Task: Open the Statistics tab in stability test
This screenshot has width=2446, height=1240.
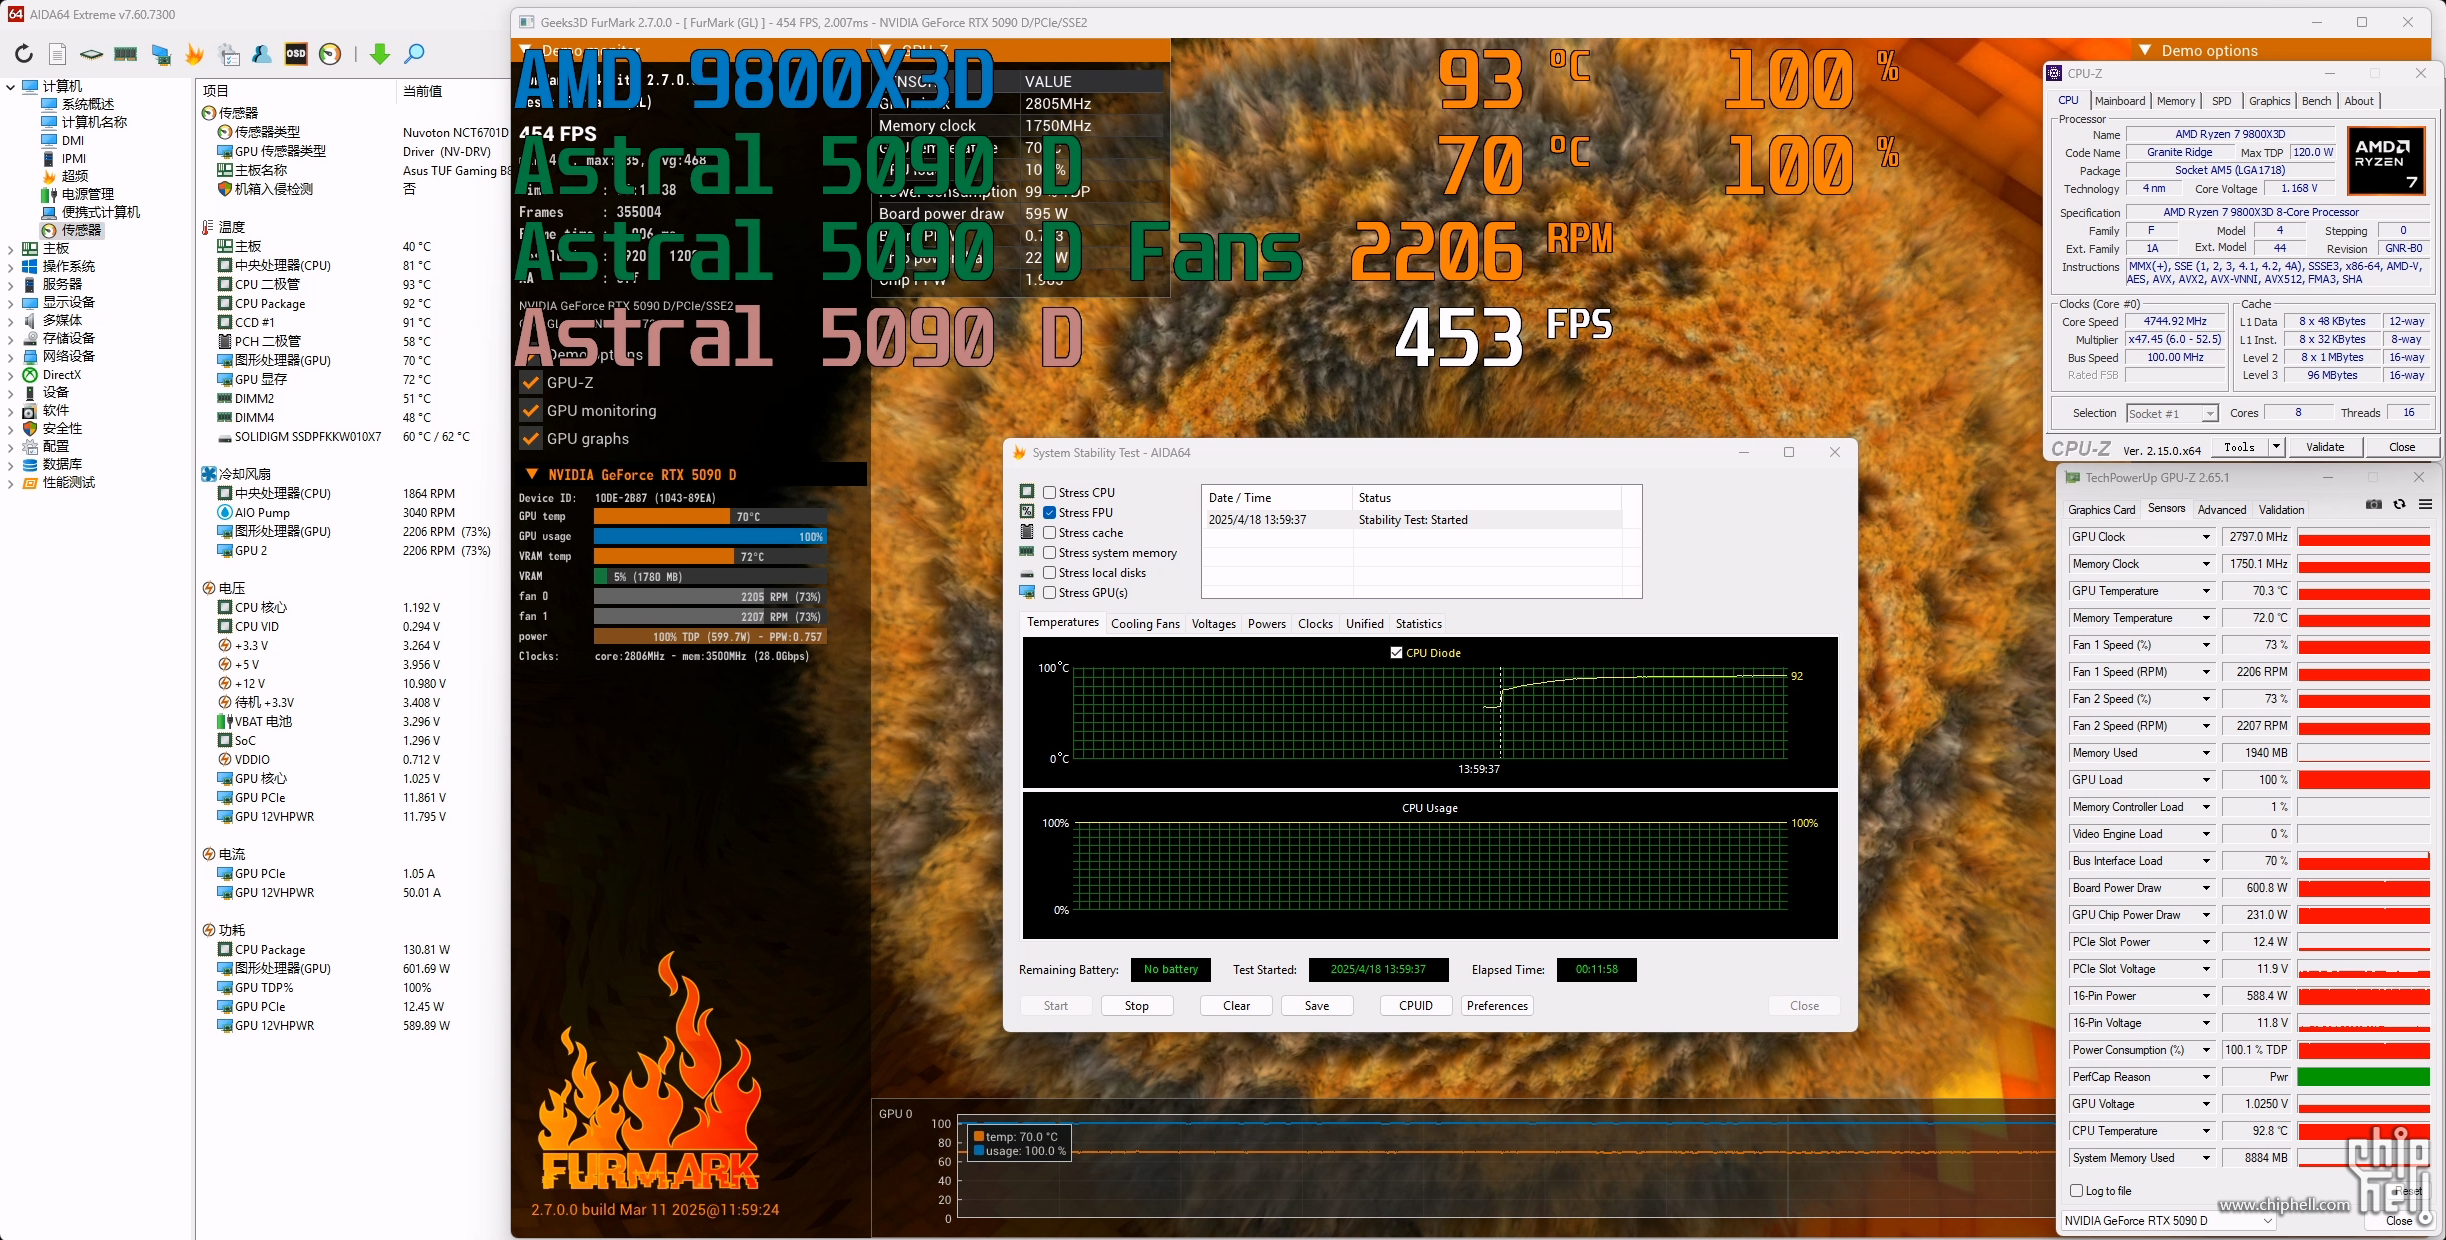Action: point(1418,623)
